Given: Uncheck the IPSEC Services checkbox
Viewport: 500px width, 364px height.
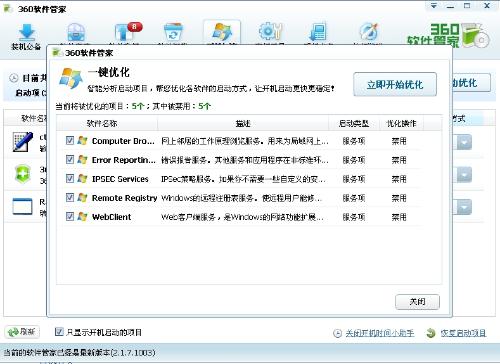Looking at the screenshot, I should coord(70,178).
